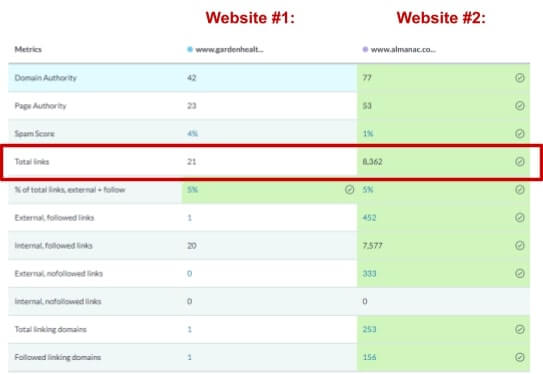Select the Total links row label
543x374 pixels.
[x=32, y=162]
